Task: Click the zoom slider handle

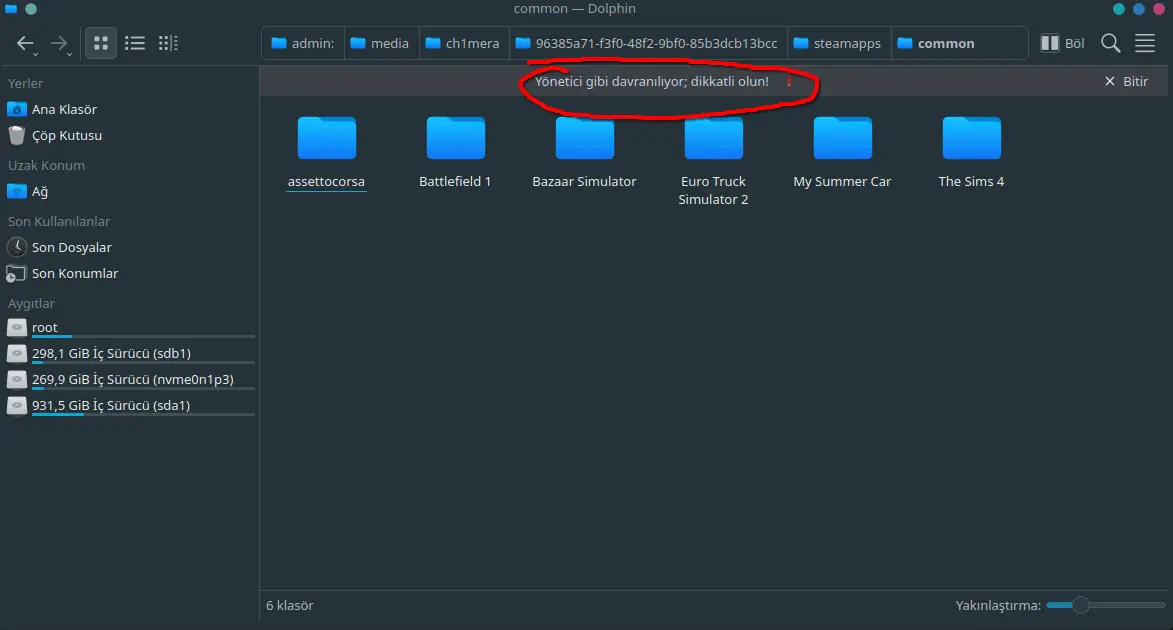Action: (x=1080, y=605)
